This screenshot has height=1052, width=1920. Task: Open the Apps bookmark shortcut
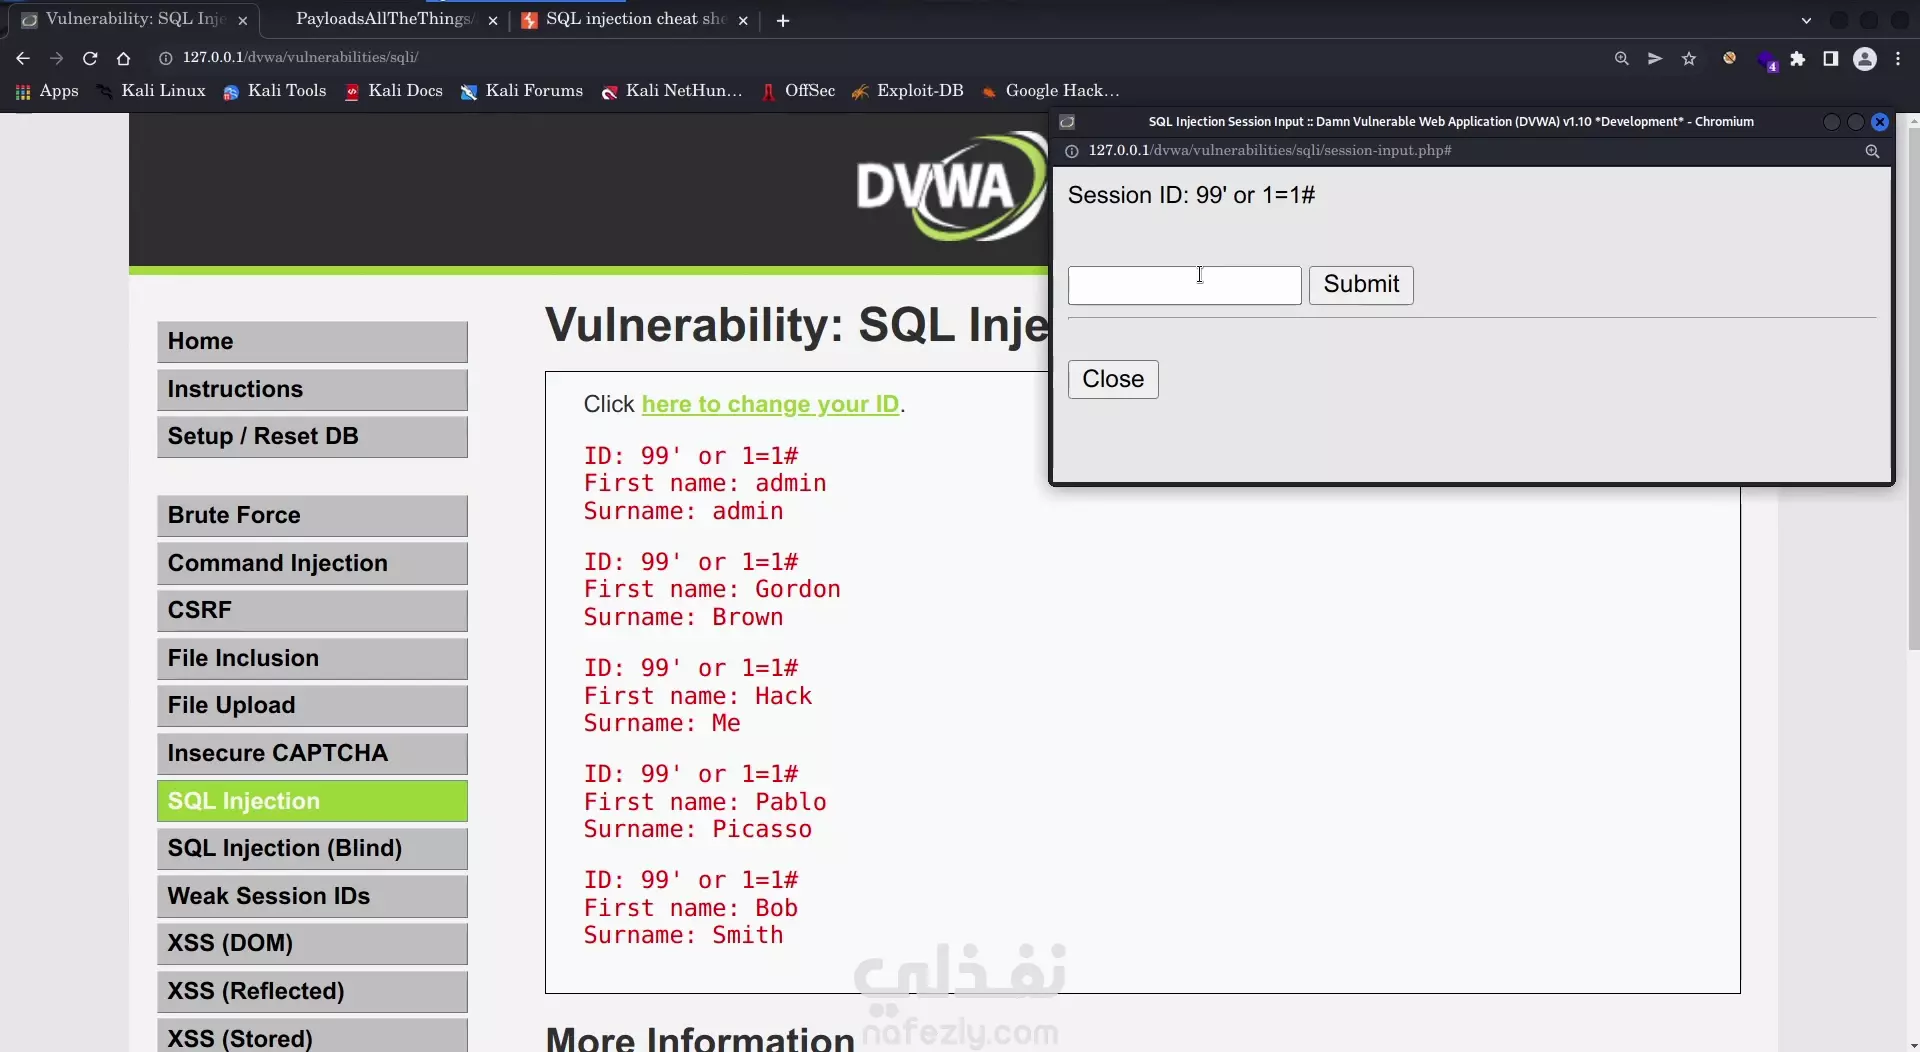click(x=47, y=91)
